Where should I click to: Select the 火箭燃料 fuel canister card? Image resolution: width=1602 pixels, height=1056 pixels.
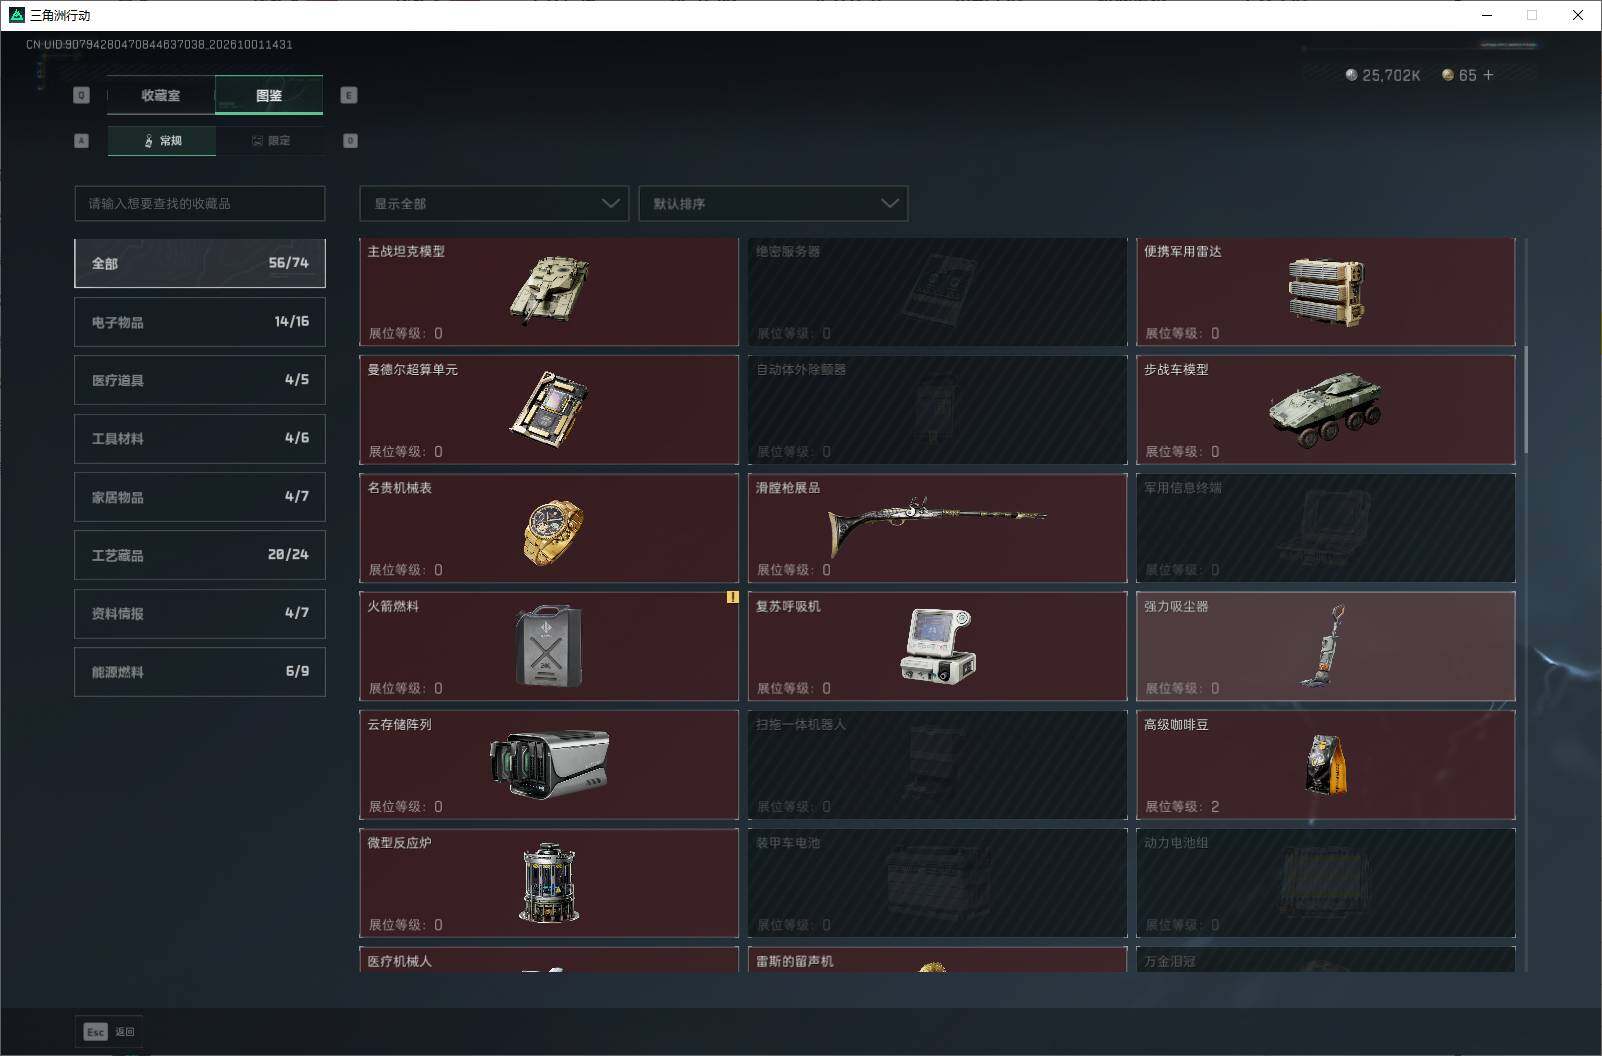(549, 646)
